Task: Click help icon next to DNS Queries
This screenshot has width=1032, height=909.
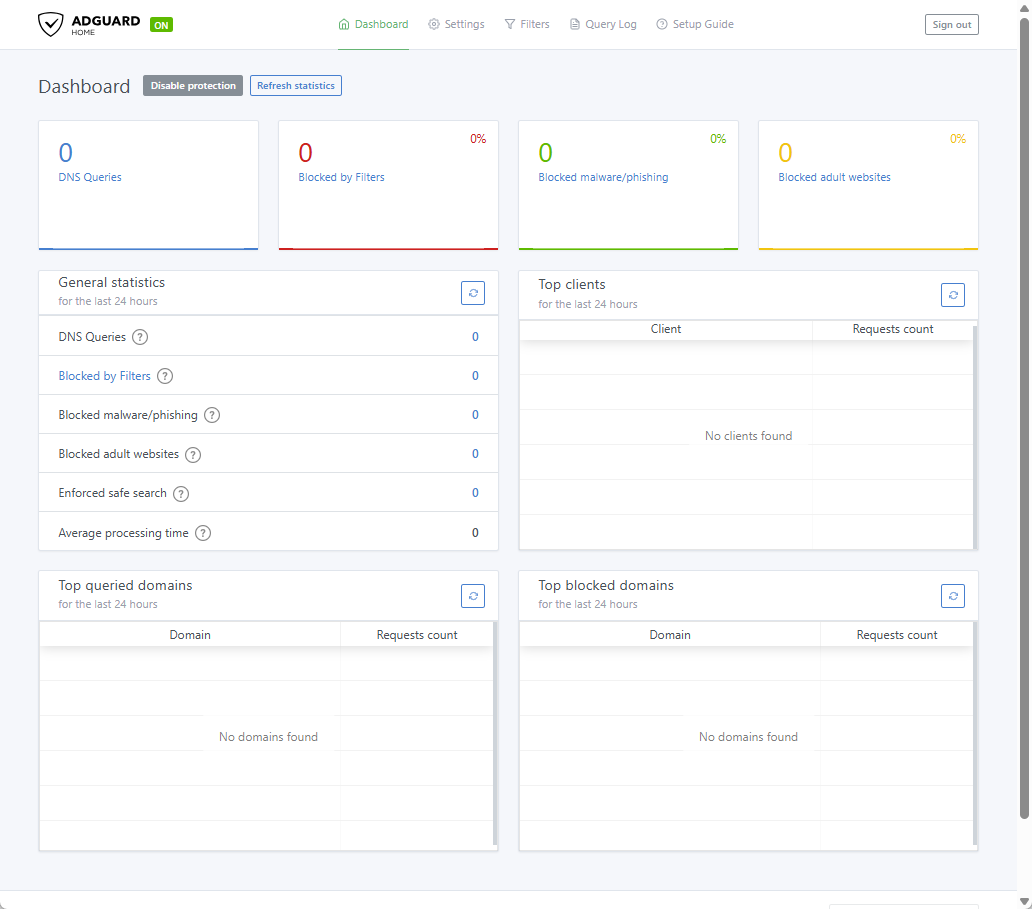Action: (140, 337)
